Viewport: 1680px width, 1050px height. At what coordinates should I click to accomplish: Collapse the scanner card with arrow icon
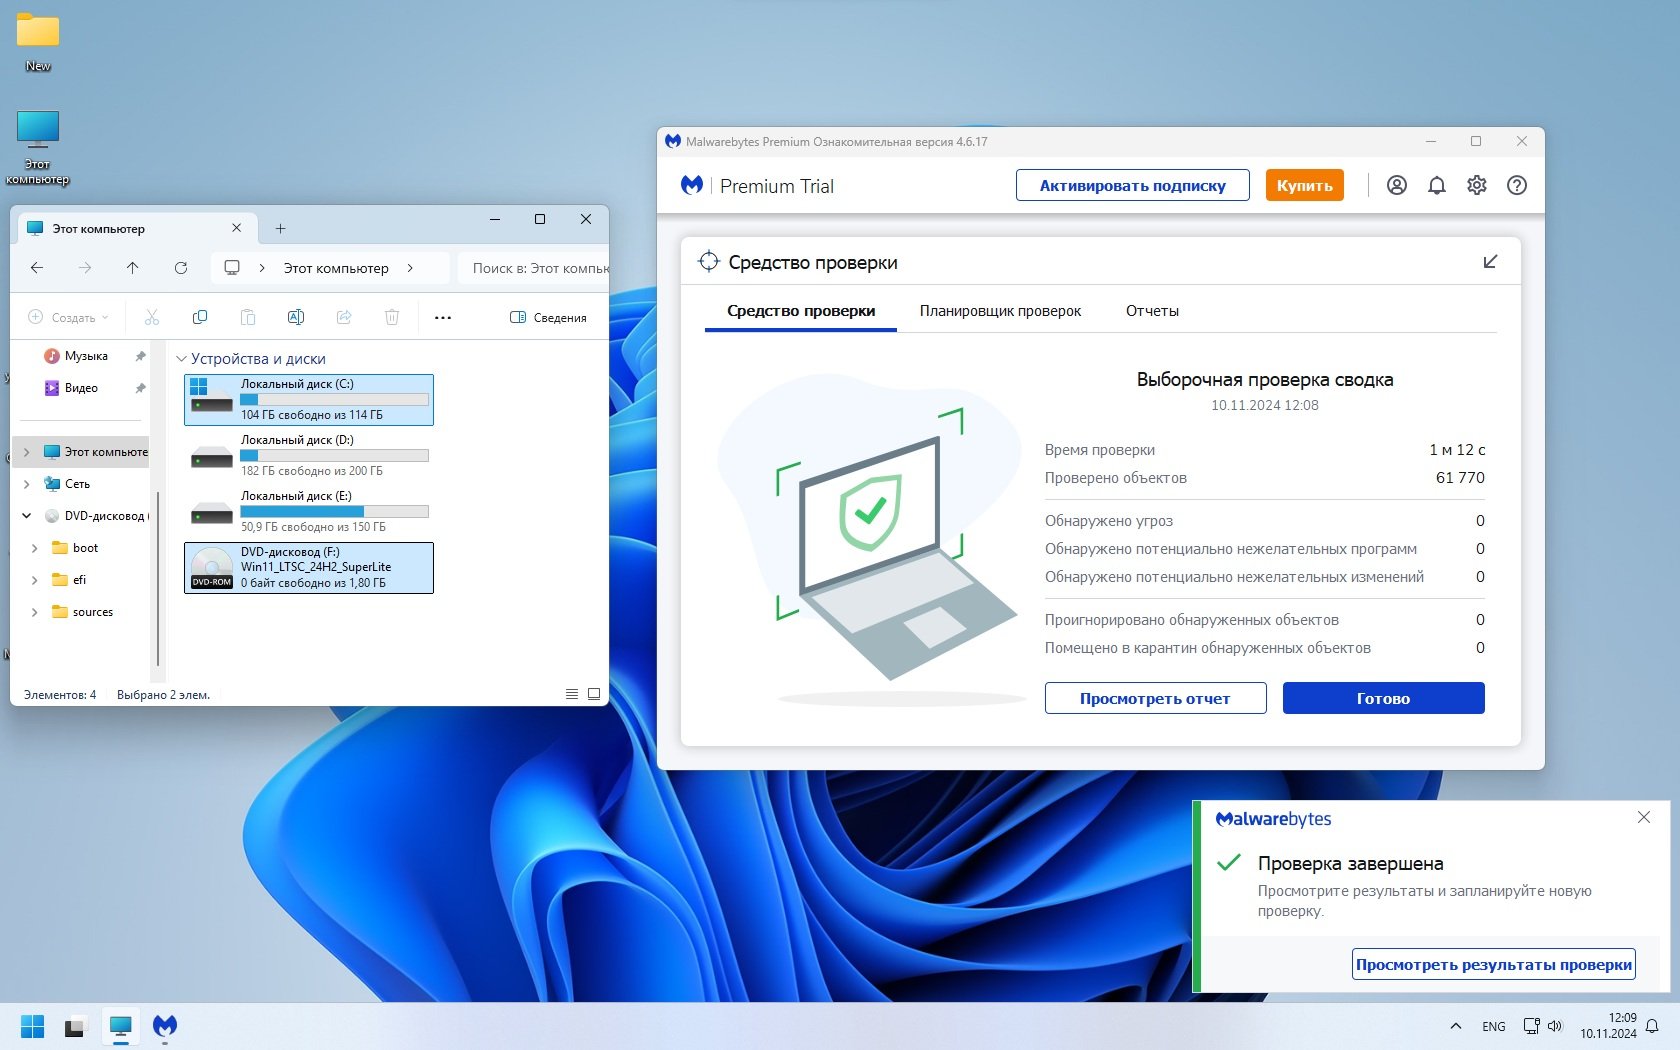pyautogui.click(x=1490, y=262)
